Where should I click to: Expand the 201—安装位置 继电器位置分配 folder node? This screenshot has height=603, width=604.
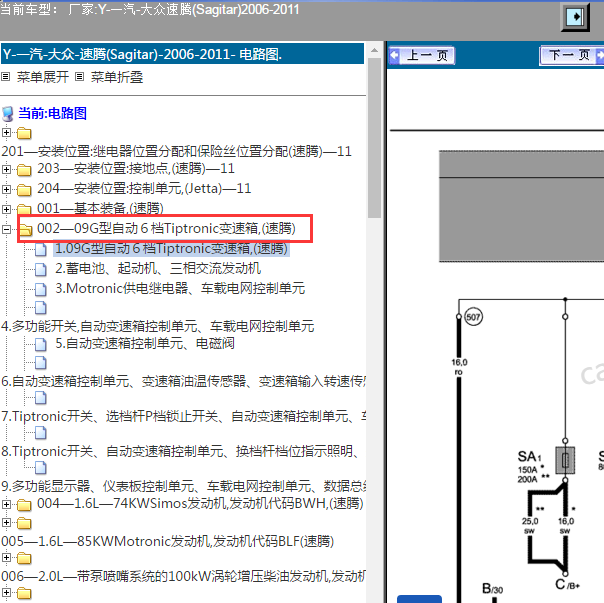(6, 133)
